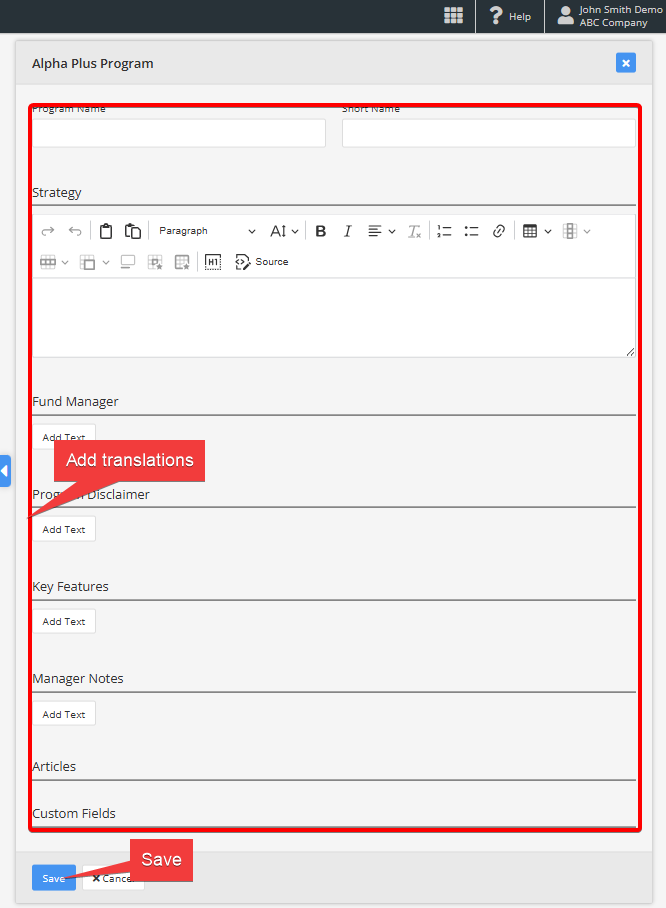Insert a numbered list
The width and height of the screenshot is (666, 908).
coord(445,231)
